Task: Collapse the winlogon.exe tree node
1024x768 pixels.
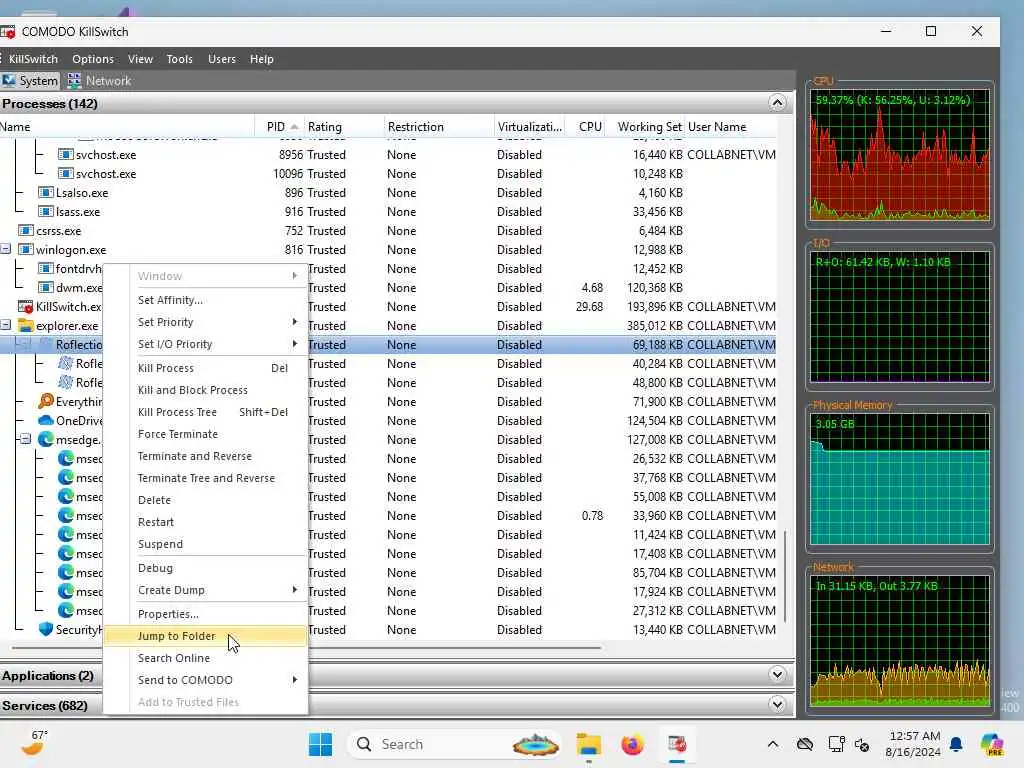Action: [x=6, y=249]
